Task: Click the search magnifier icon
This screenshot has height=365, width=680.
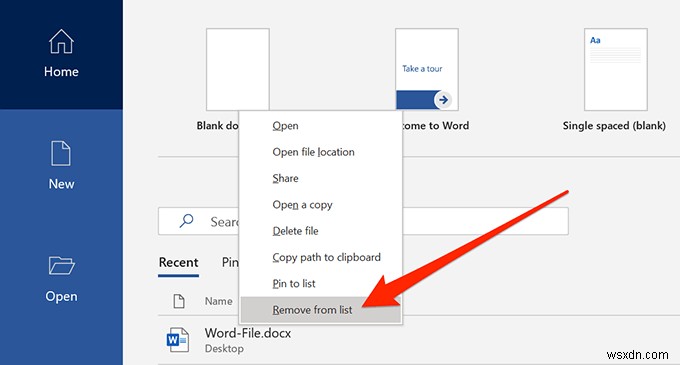Action: click(186, 221)
